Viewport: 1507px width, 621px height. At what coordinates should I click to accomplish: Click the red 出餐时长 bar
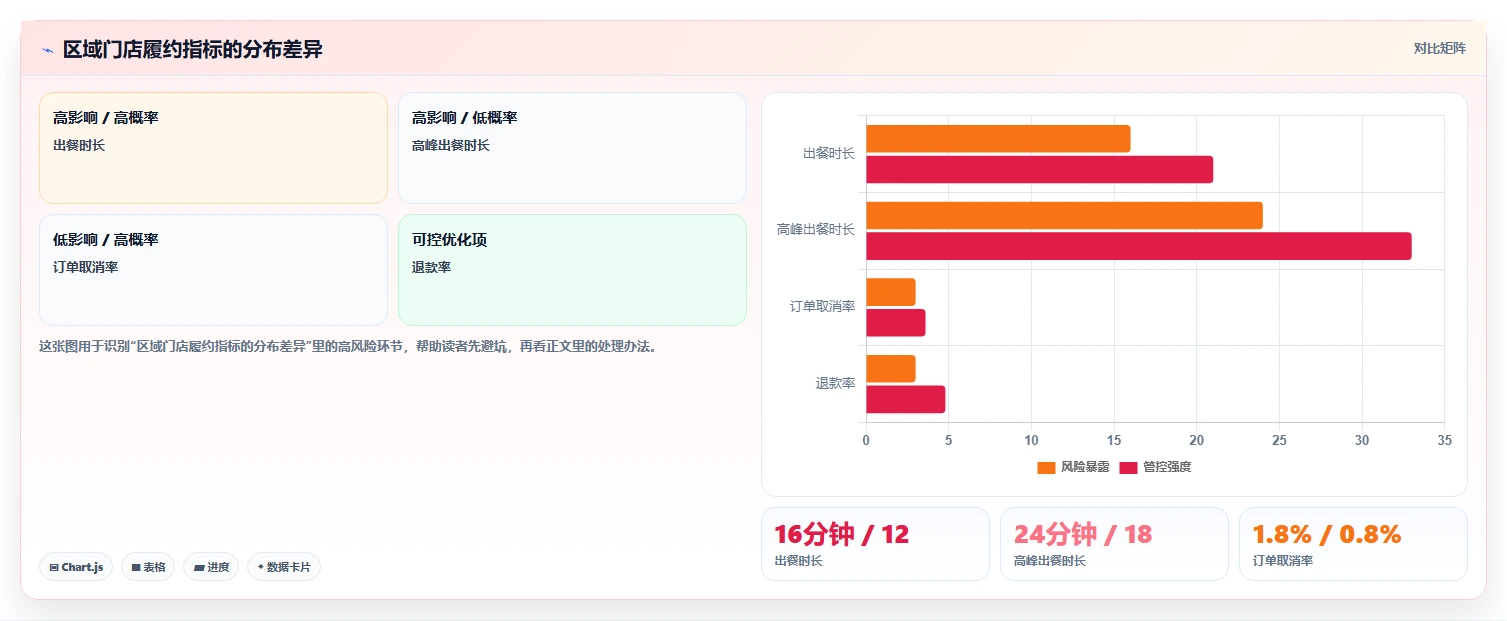1039,170
